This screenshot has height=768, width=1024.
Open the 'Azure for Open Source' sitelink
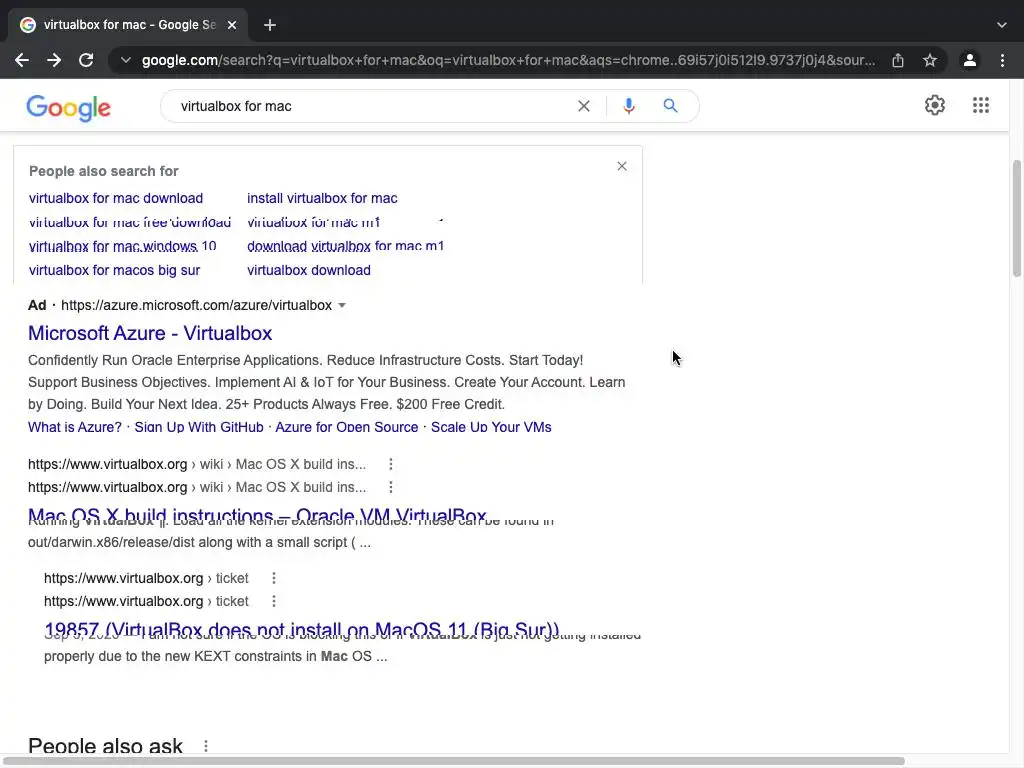pos(347,427)
